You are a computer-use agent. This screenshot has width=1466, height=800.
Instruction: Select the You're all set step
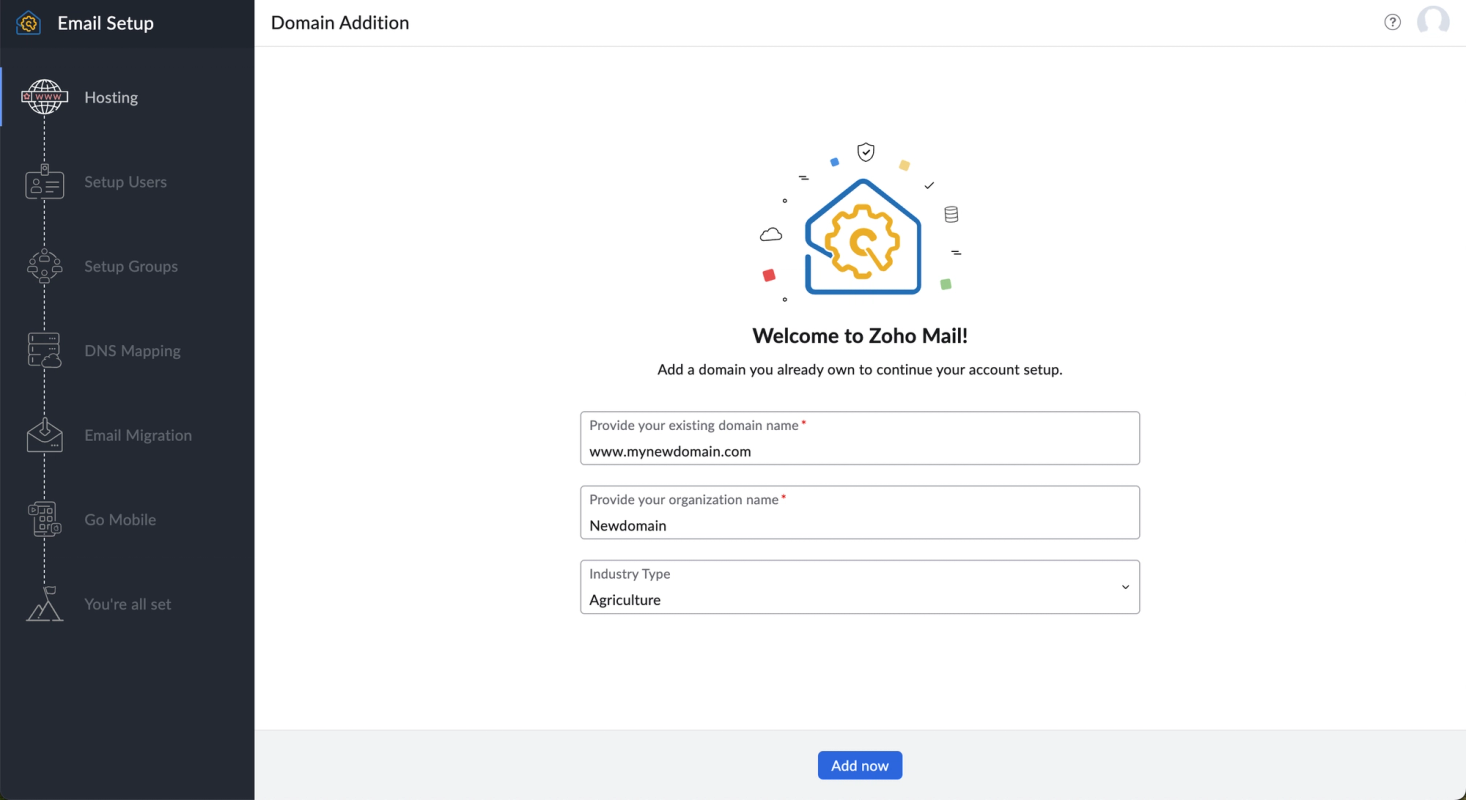[x=128, y=604]
